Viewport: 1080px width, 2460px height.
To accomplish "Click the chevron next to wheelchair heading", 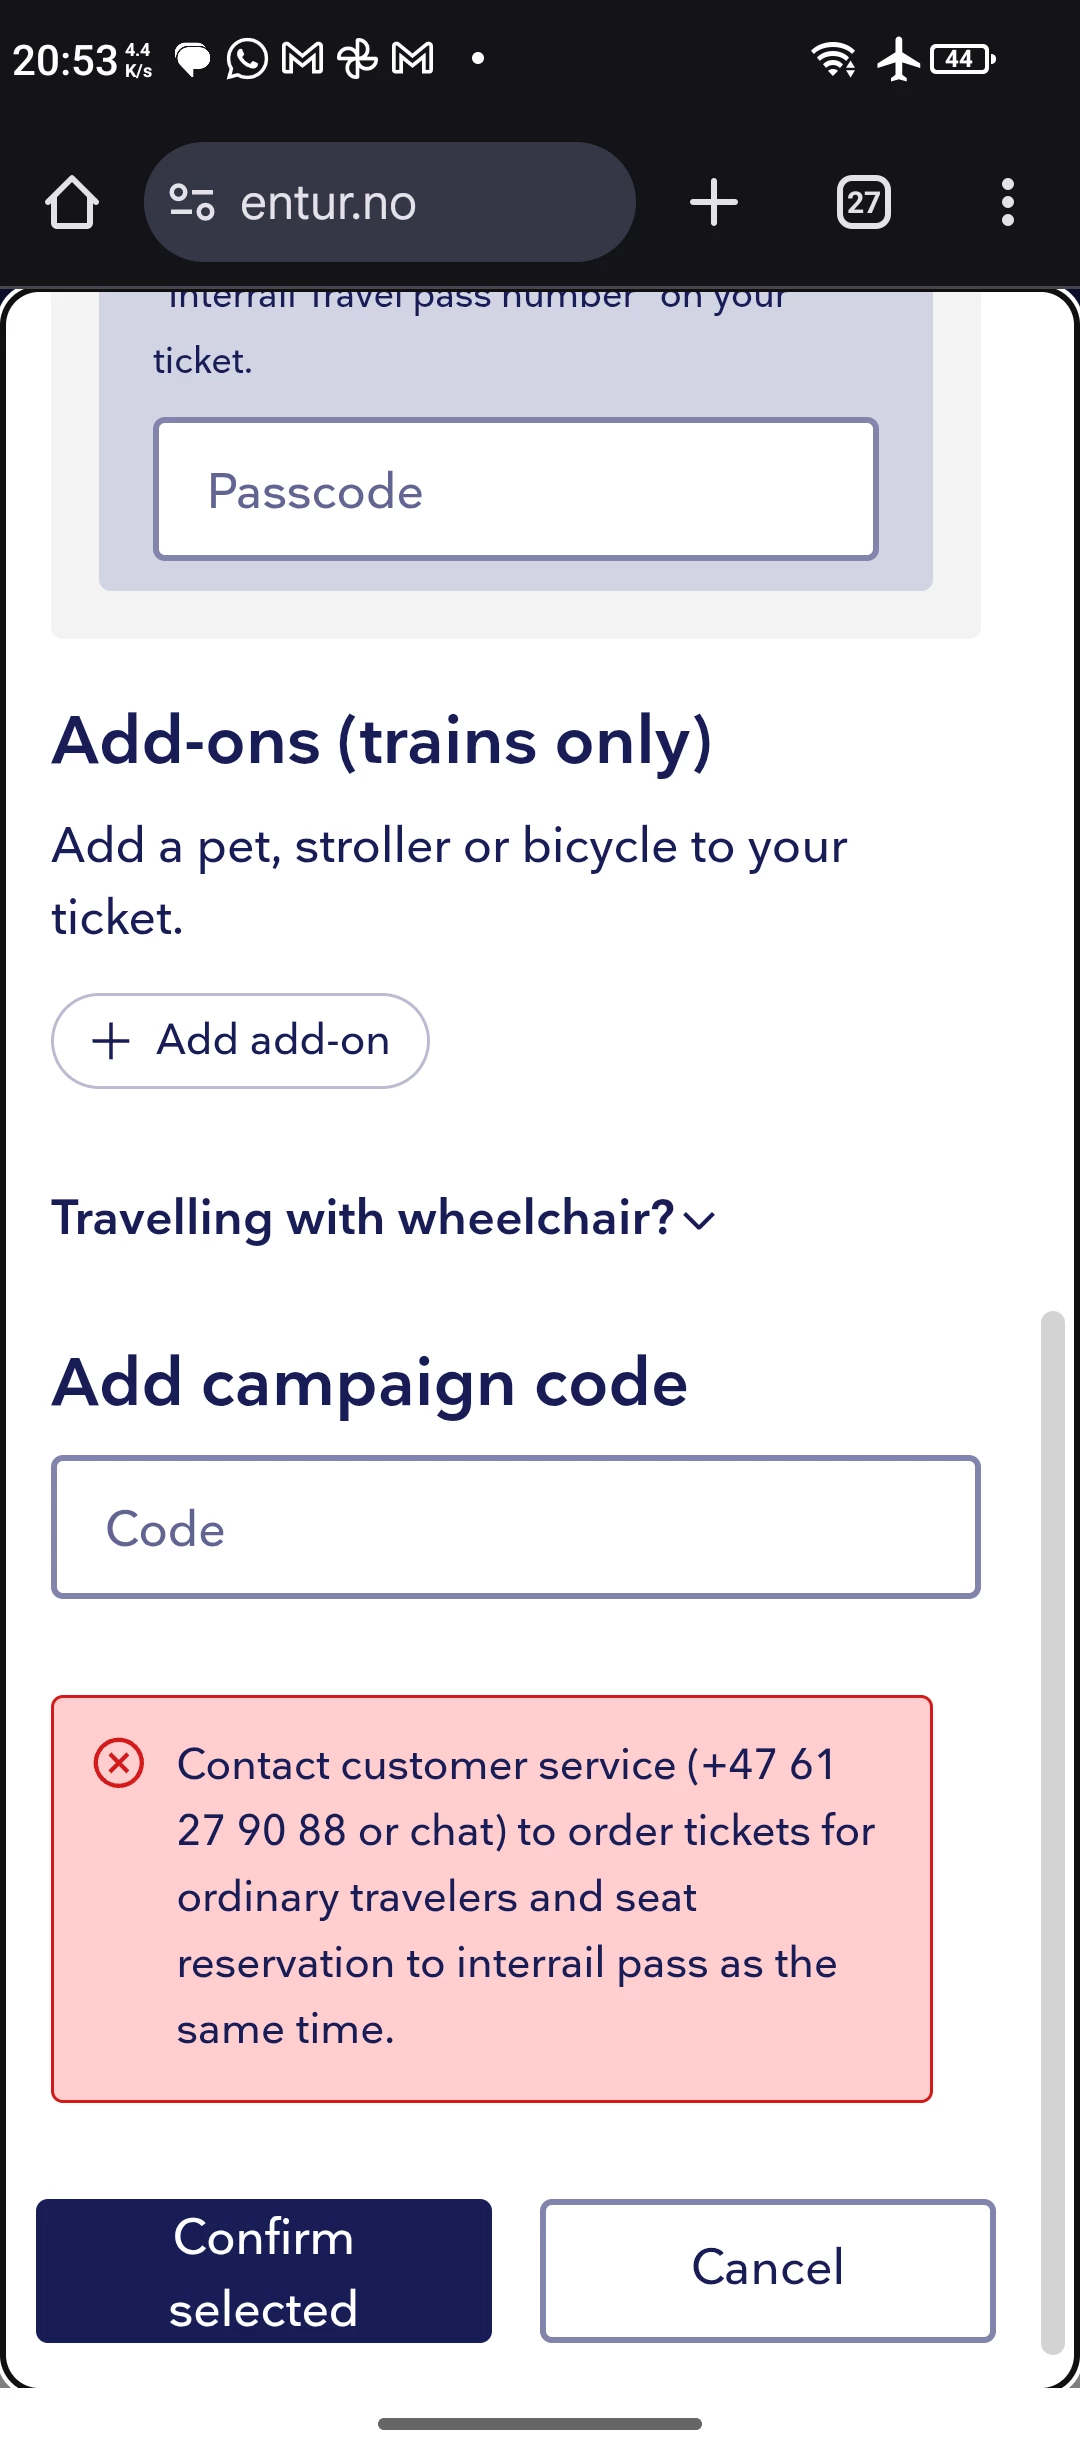I will [700, 1221].
